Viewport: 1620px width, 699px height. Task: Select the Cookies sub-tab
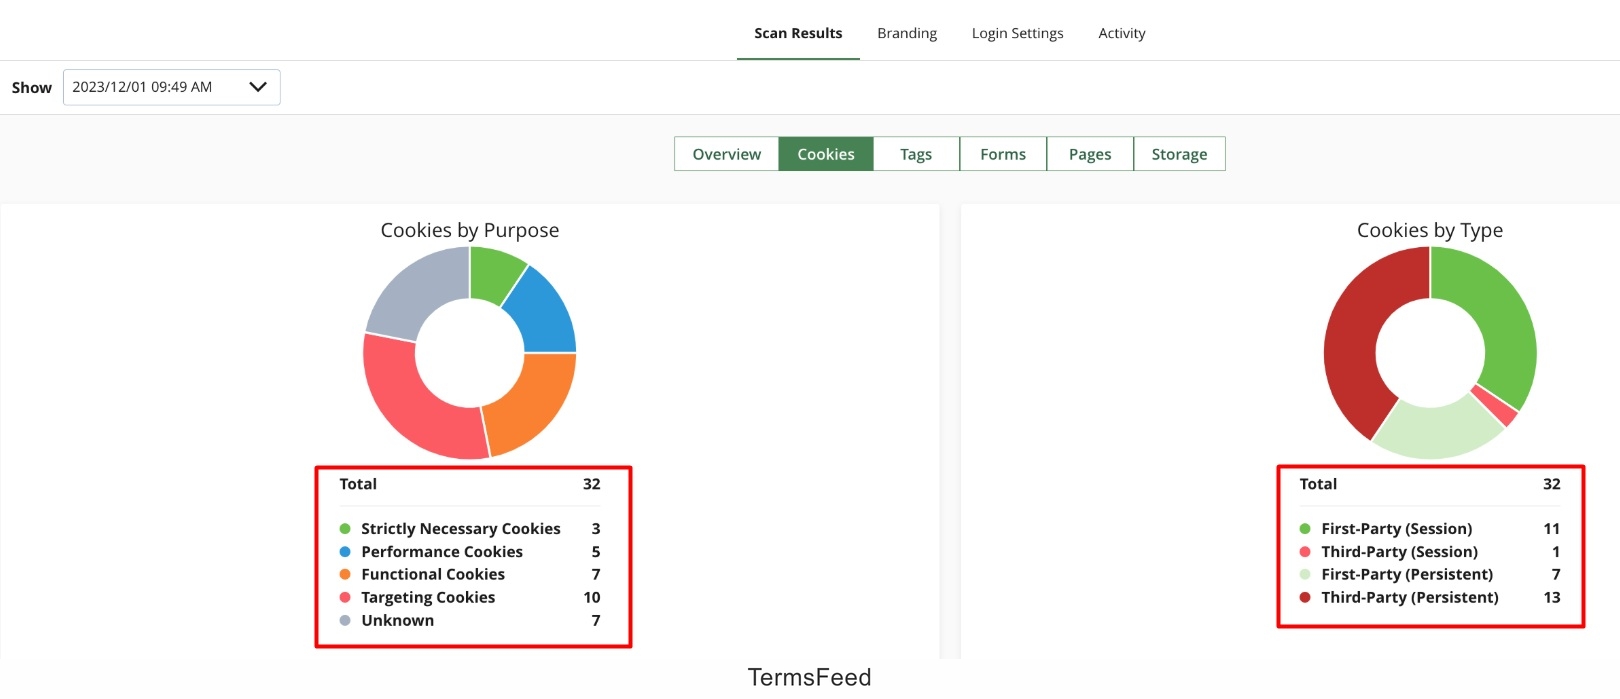point(826,154)
